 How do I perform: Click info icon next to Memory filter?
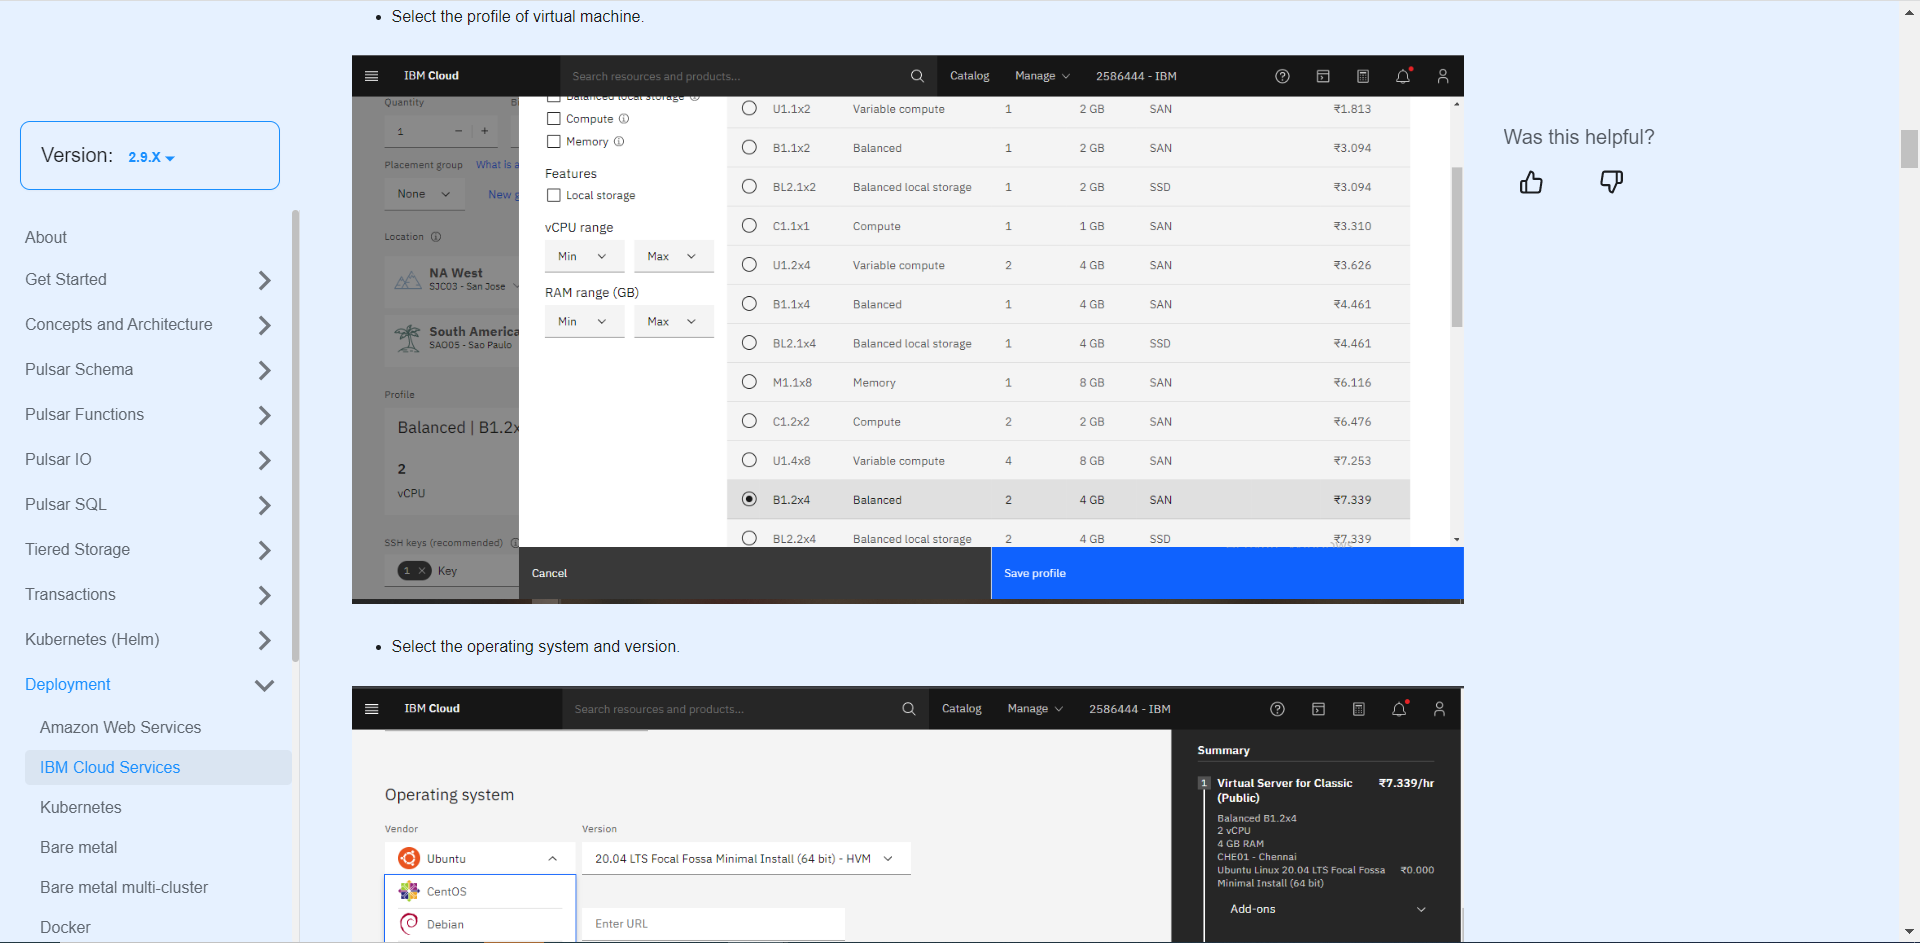pos(619,142)
